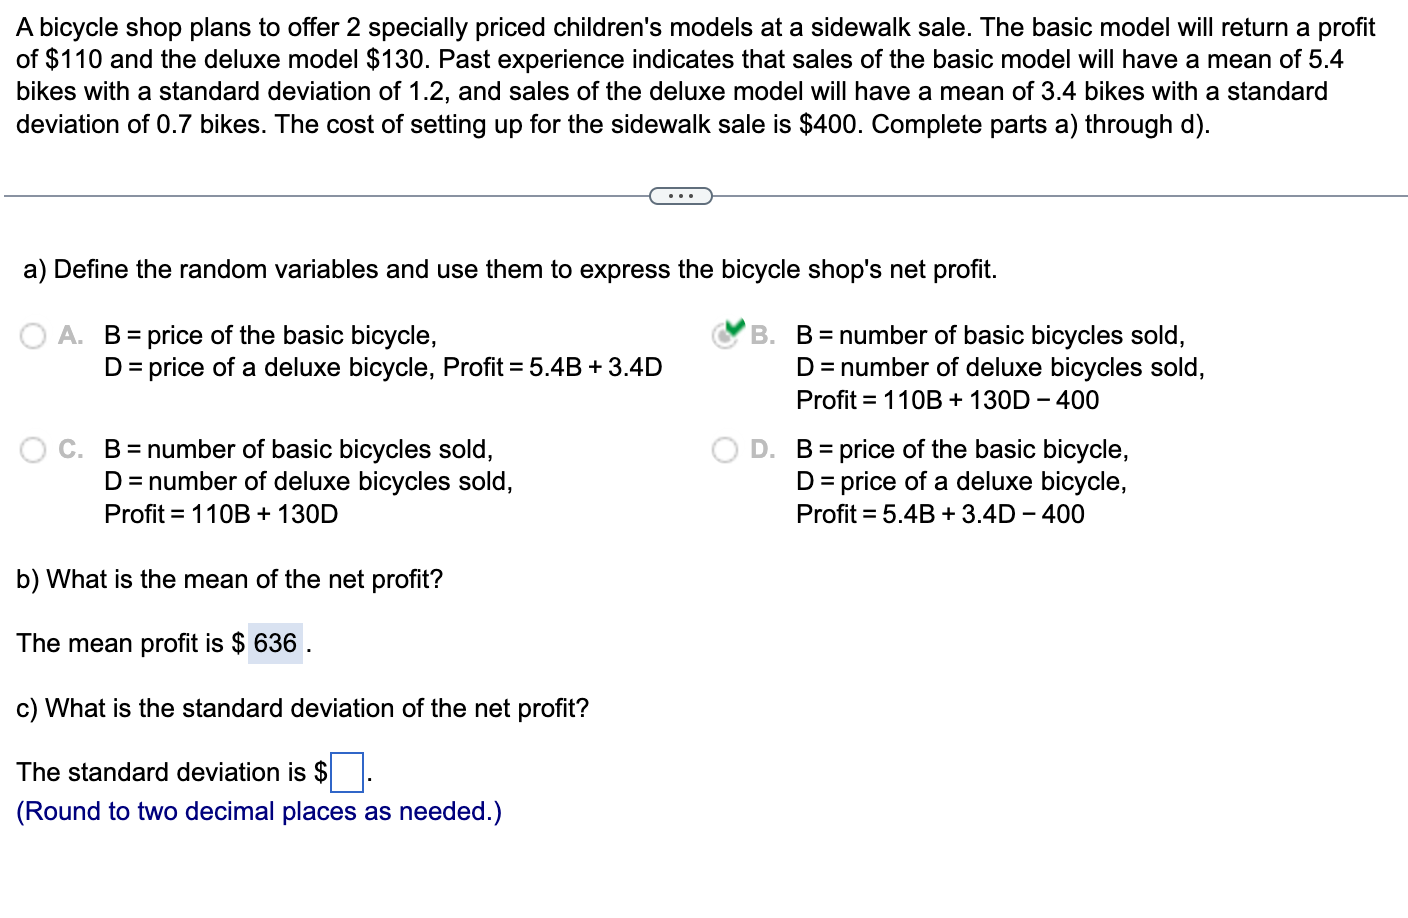Click 'The standard deviation is $' label
The height and width of the screenshot is (918, 1408).
pyautogui.click(x=166, y=772)
